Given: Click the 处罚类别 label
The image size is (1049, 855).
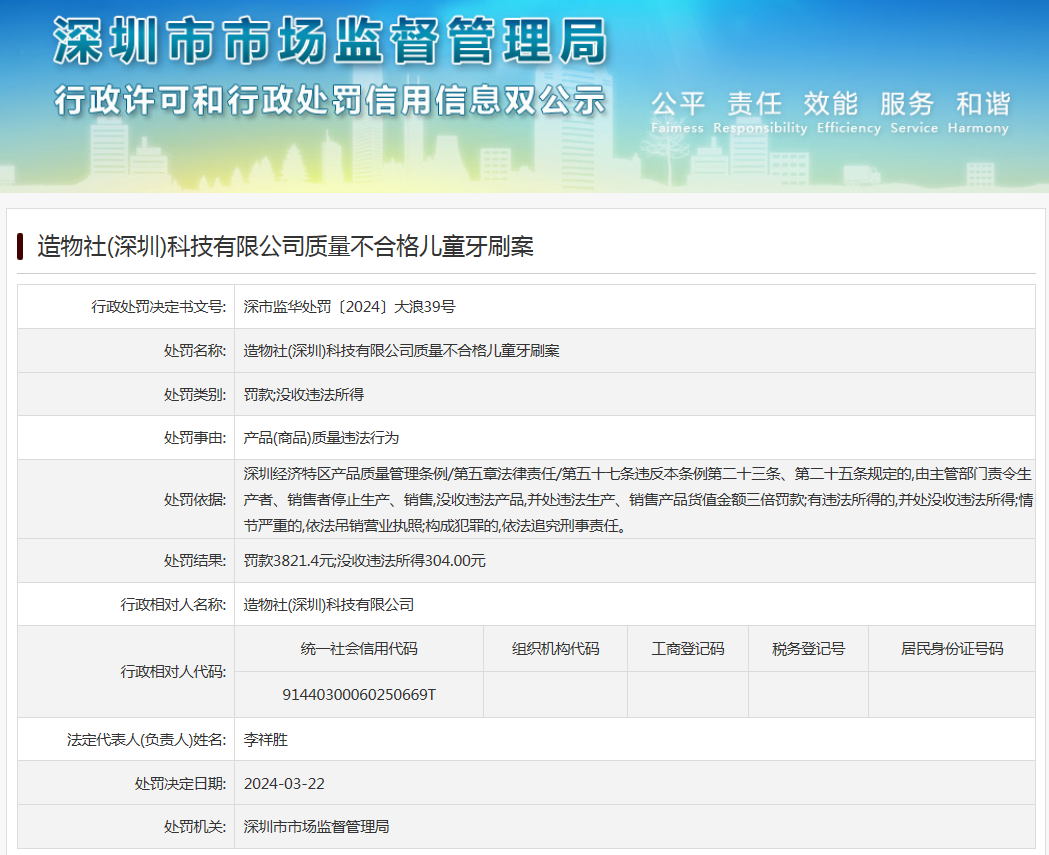Looking at the screenshot, I should coord(195,395).
